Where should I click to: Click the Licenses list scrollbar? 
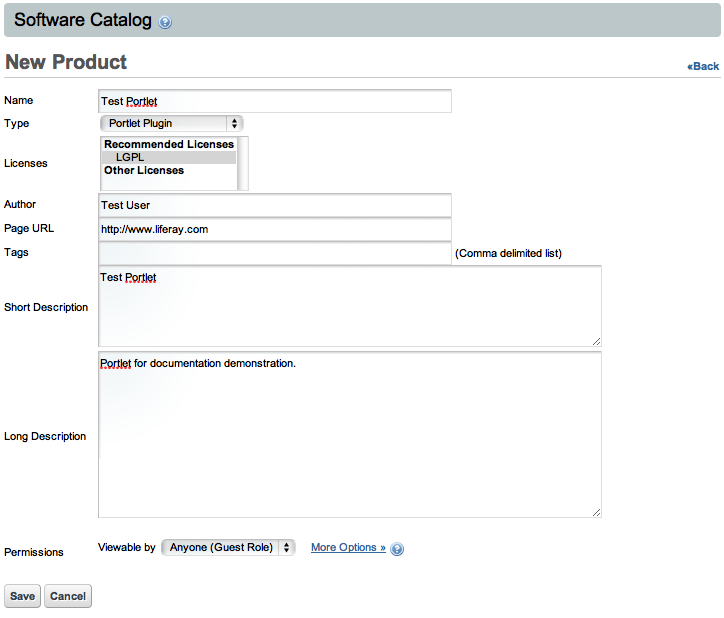(x=243, y=164)
